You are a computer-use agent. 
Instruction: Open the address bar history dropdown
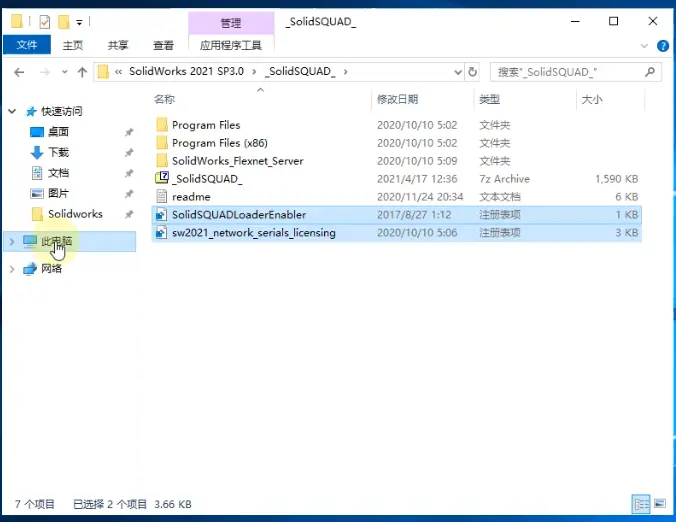coord(458,72)
